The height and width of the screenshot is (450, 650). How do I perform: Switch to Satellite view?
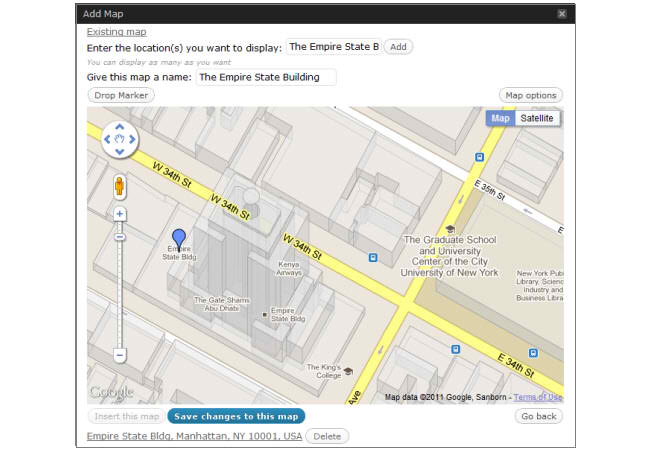click(537, 118)
